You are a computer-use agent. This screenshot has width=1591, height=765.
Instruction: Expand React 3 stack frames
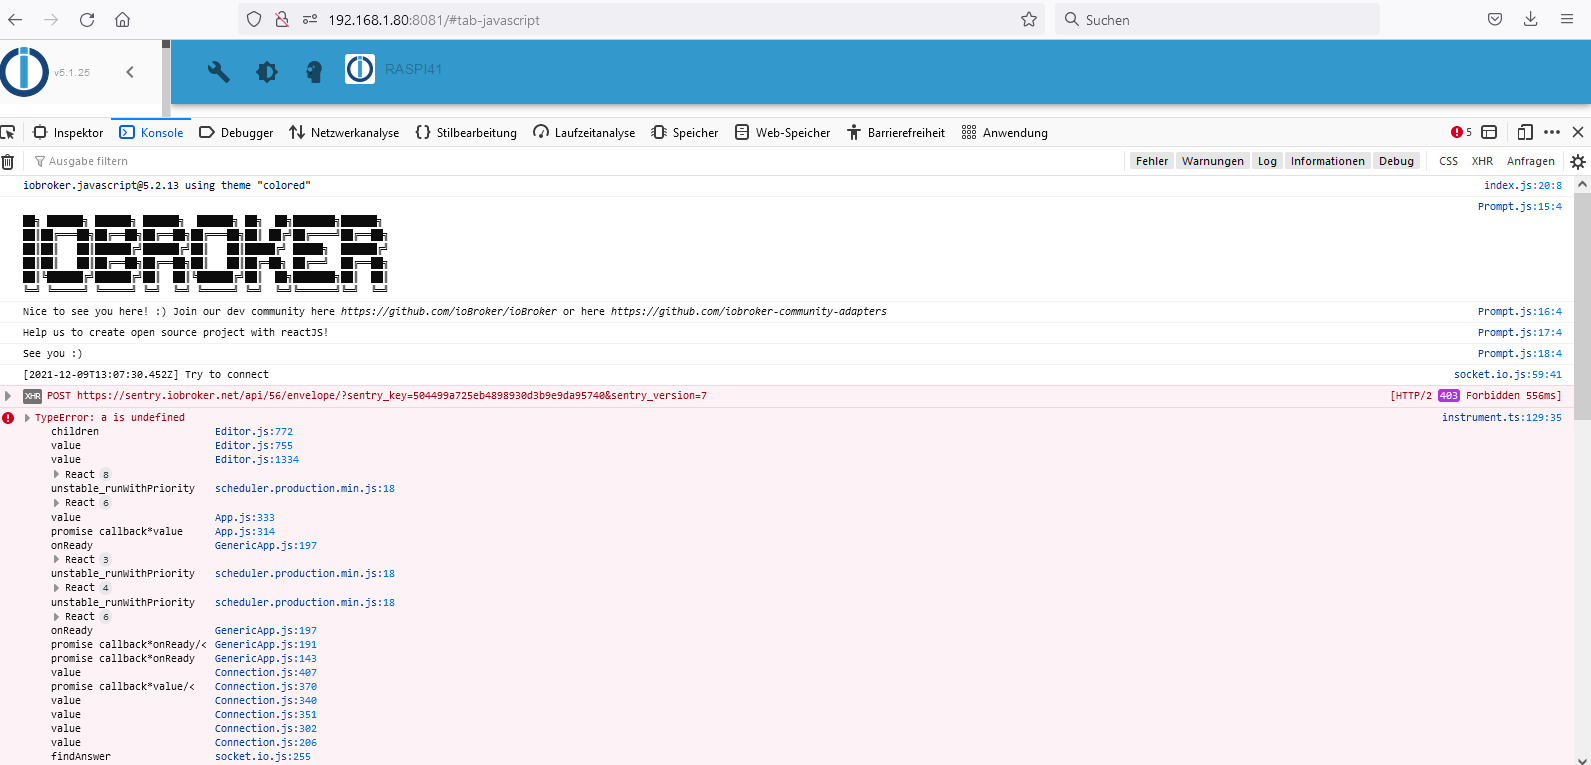57,560
